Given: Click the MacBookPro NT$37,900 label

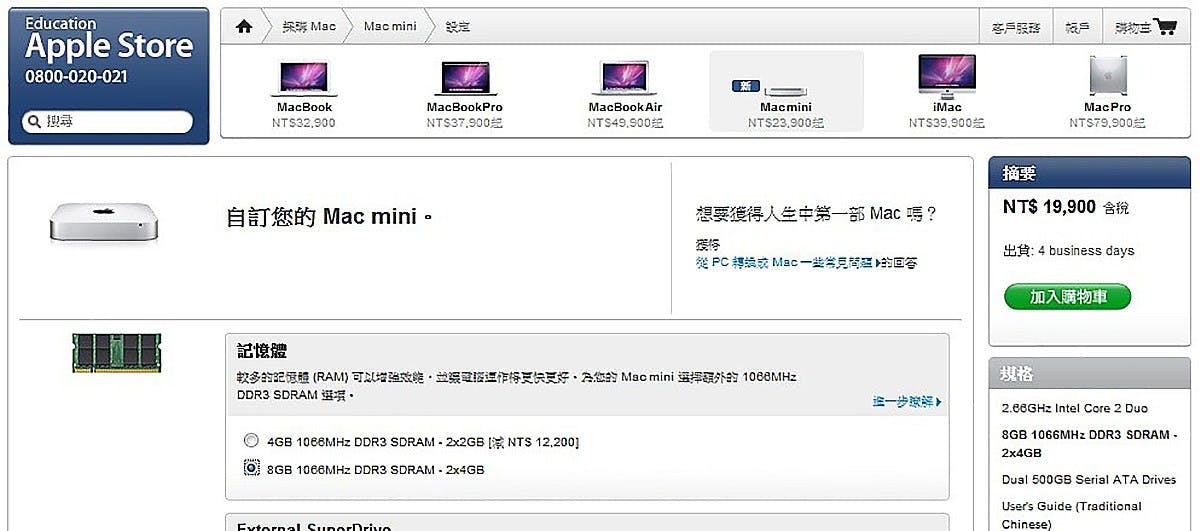Looking at the screenshot, I should click(464, 115).
